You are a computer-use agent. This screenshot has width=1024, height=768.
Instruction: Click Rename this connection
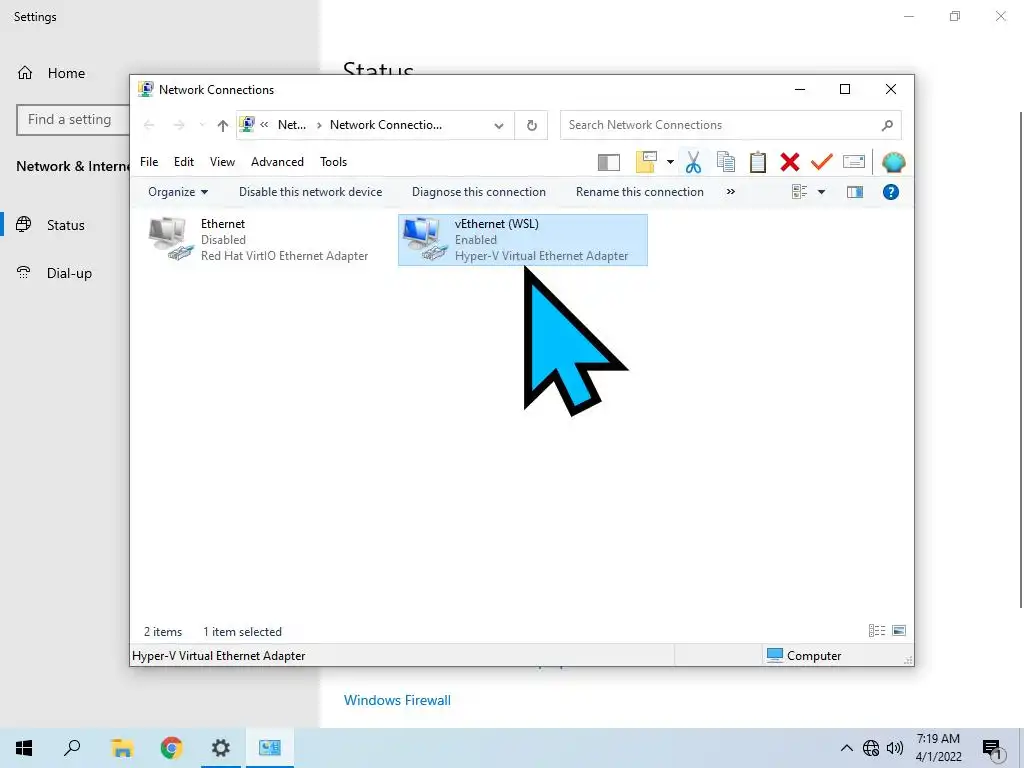[x=639, y=192]
